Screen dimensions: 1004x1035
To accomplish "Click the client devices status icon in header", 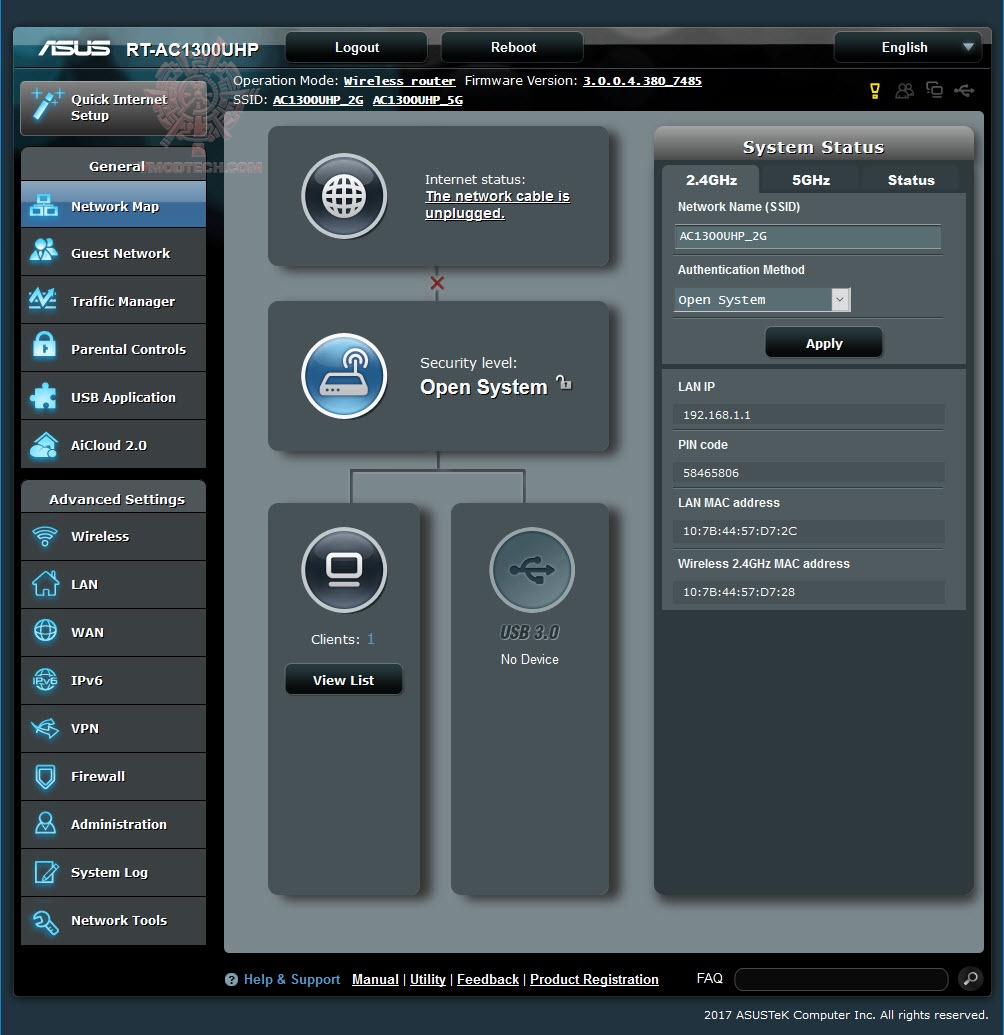I will click(934, 90).
